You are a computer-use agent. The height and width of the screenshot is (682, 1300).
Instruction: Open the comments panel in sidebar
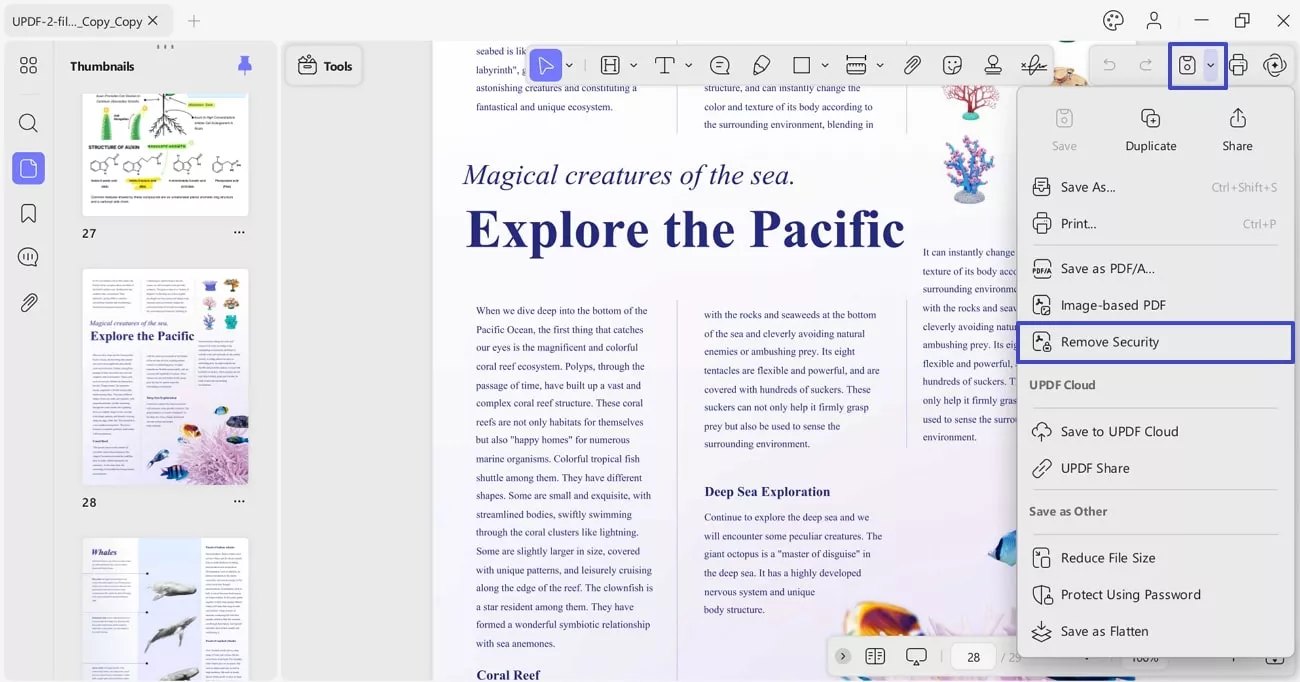[x=28, y=258]
